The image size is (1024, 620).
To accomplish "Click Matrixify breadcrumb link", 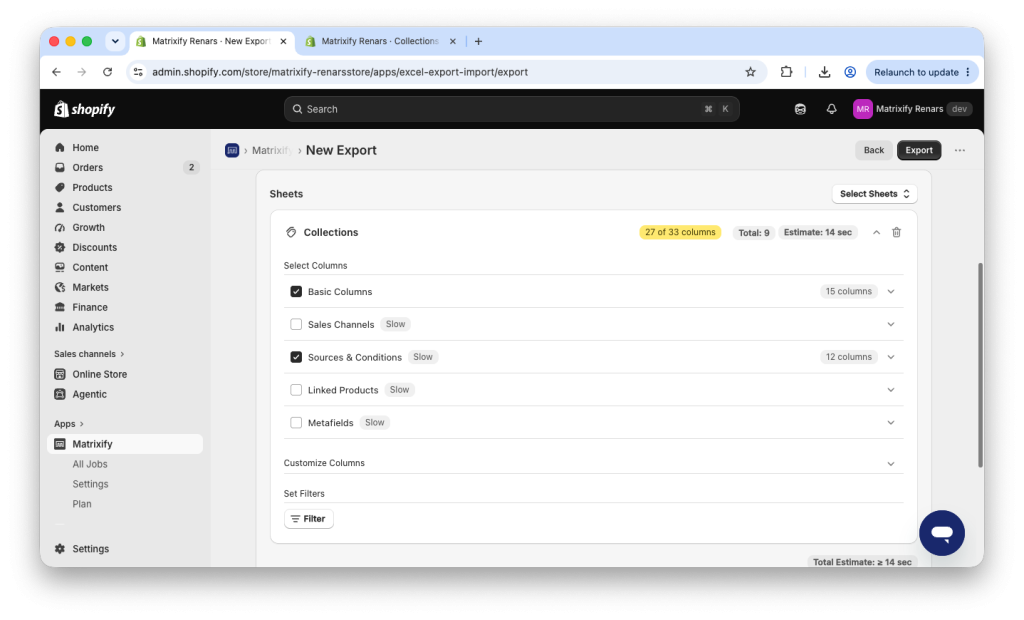I will 272,150.
